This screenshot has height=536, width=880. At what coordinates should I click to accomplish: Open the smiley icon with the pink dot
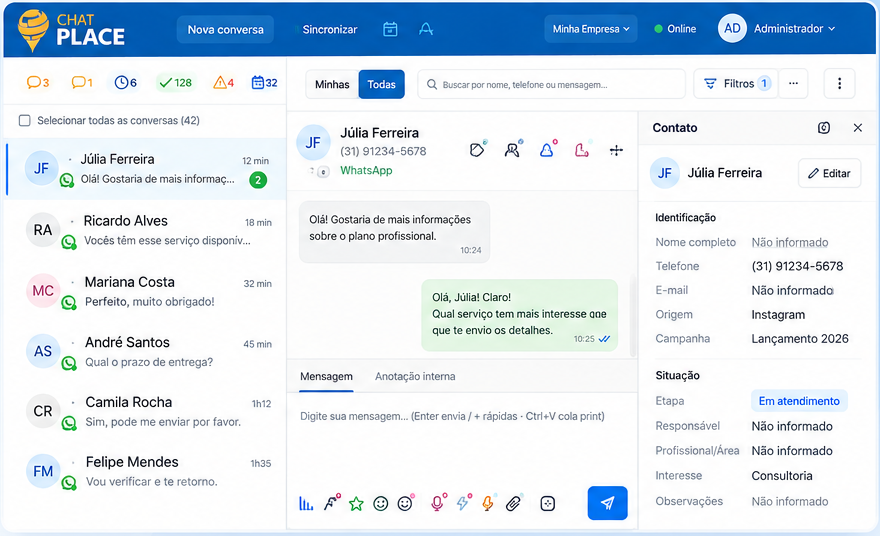pyautogui.click(x=405, y=503)
